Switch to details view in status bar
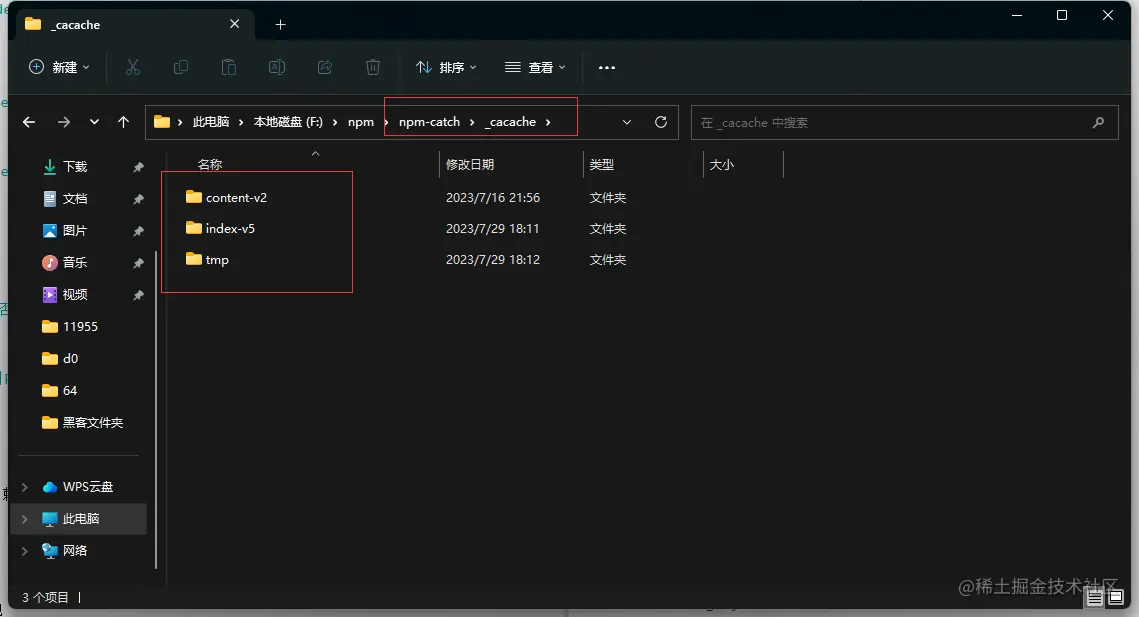The height and width of the screenshot is (617, 1139). click(x=1095, y=597)
